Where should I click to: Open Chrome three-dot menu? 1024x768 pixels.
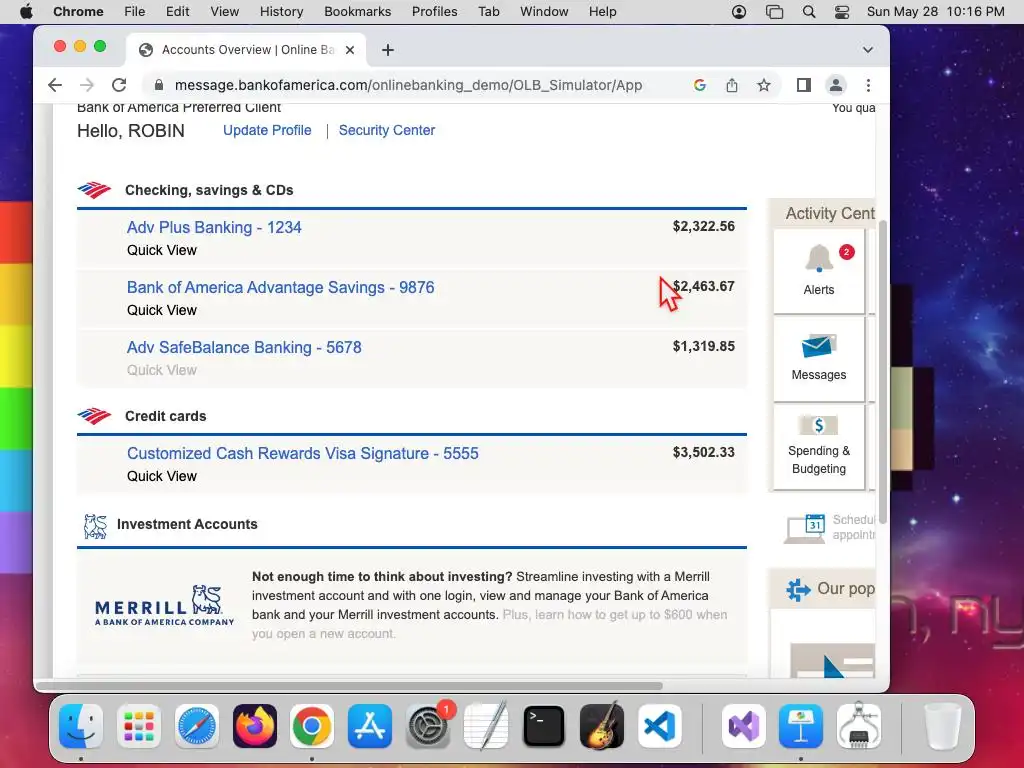(x=868, y=85)
